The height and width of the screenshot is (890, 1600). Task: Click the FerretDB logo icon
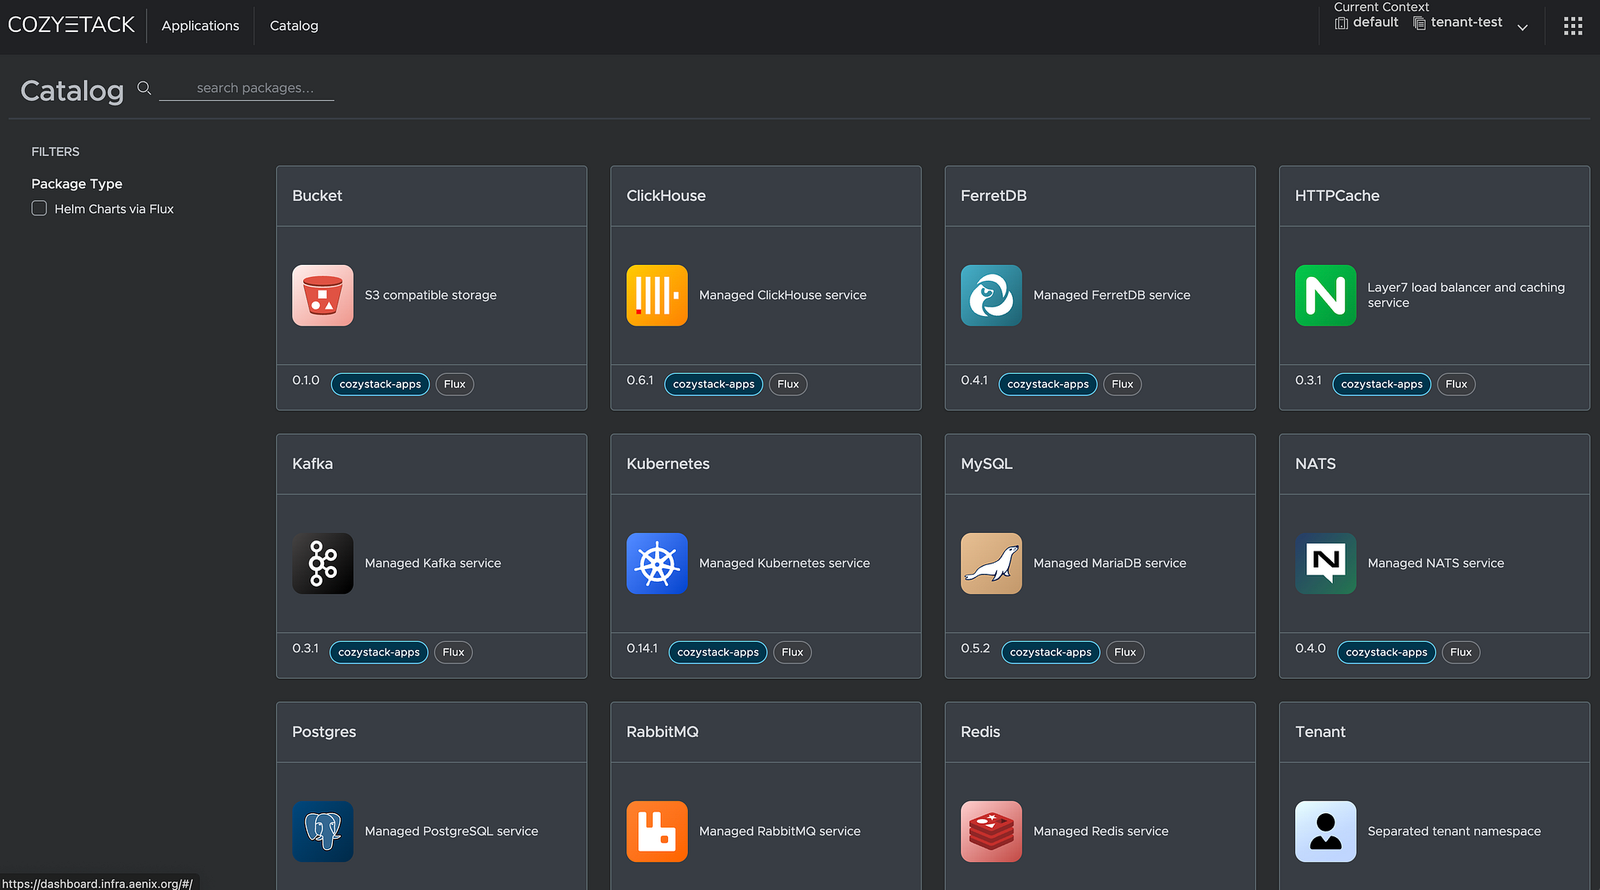991,295
